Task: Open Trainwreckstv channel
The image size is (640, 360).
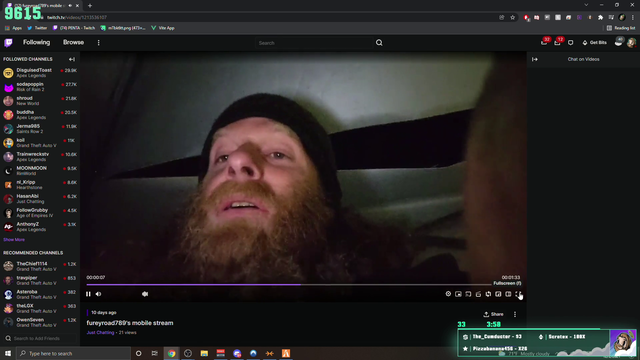Action: point(40,157)
